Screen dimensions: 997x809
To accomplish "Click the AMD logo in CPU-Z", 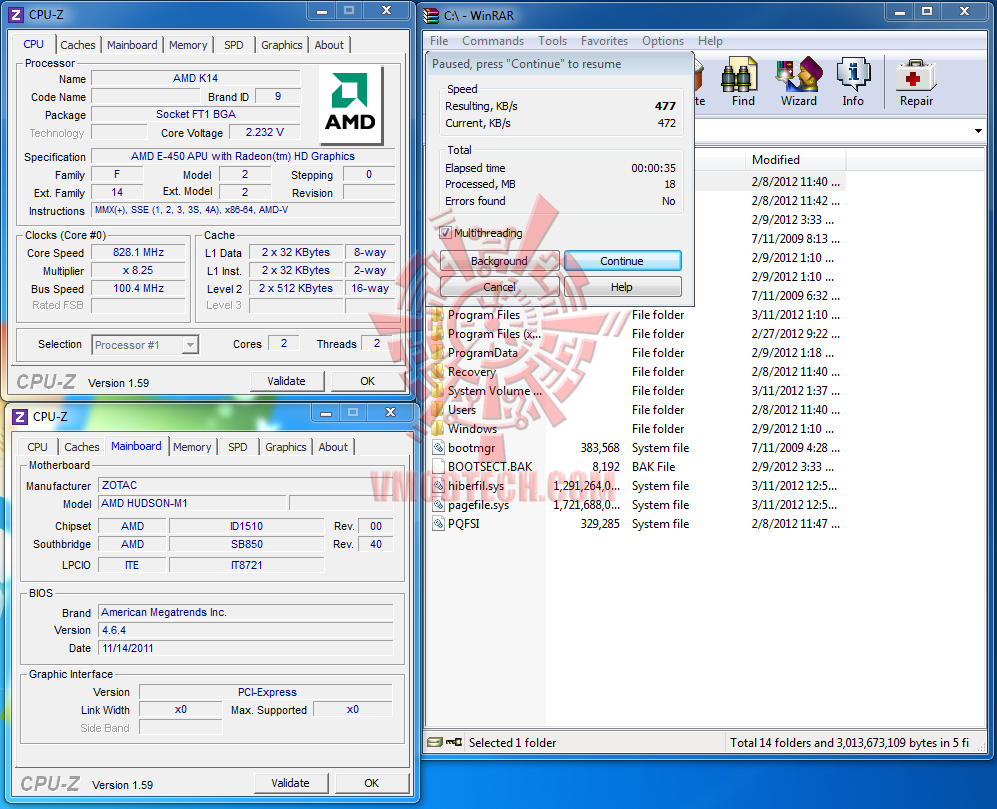I will [350, 103].
